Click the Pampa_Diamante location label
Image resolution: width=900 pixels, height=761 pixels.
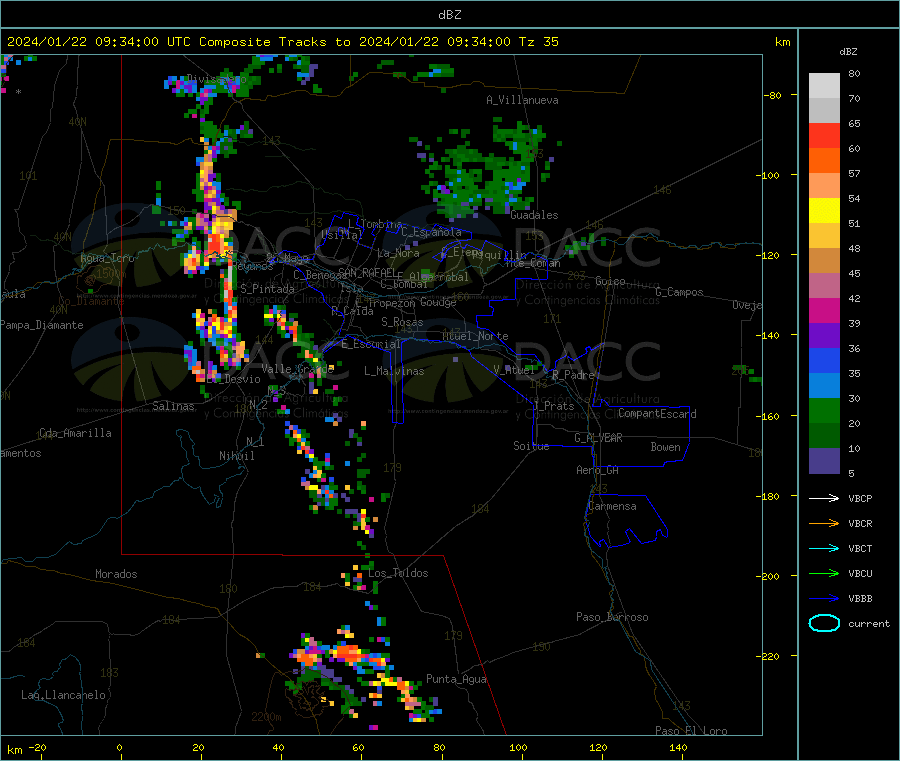(42, 325)
